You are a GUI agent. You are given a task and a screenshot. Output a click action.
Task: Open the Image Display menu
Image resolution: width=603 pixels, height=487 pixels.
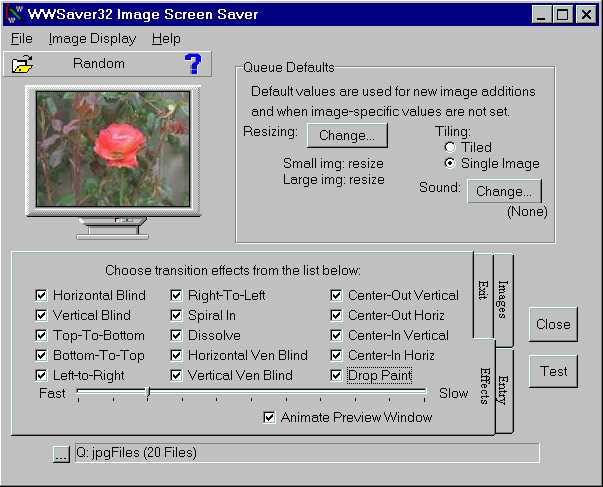click(92, 39)
